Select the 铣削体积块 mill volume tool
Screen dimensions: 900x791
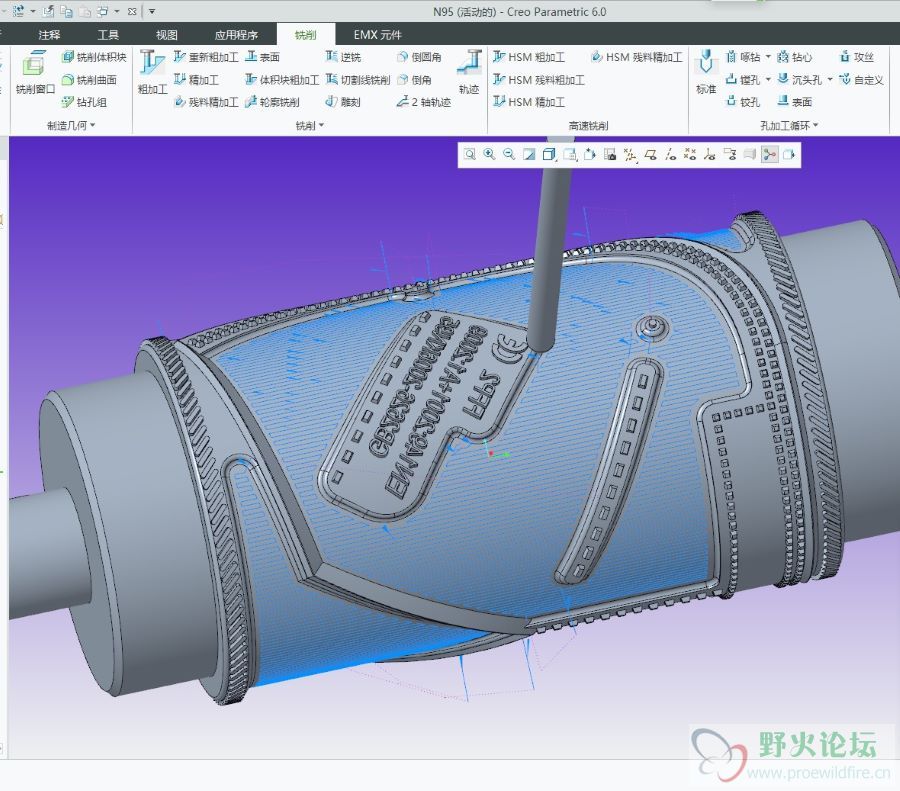click(94, 57)
